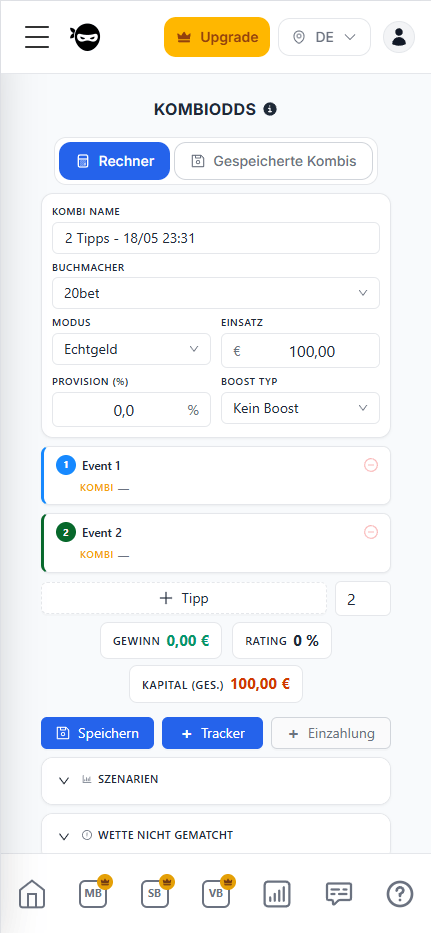The height and width of the screenshot is (933, 431).
Task: Open the help question mark icon
Action: (x=400, y=894)
